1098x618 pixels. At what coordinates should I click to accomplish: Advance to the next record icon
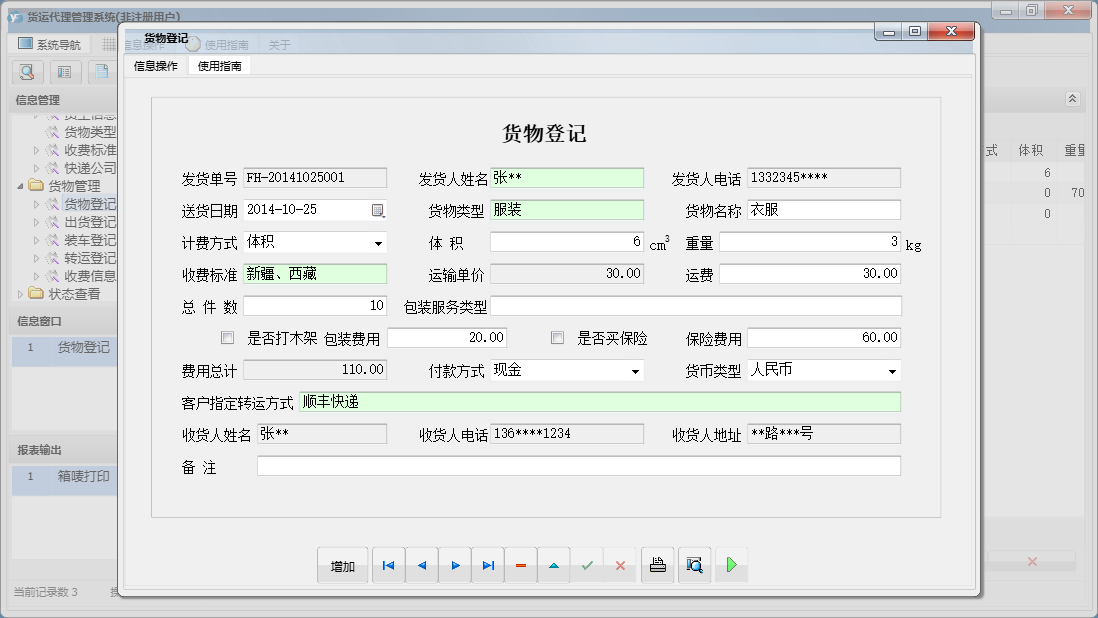click(x=455, y=565)
